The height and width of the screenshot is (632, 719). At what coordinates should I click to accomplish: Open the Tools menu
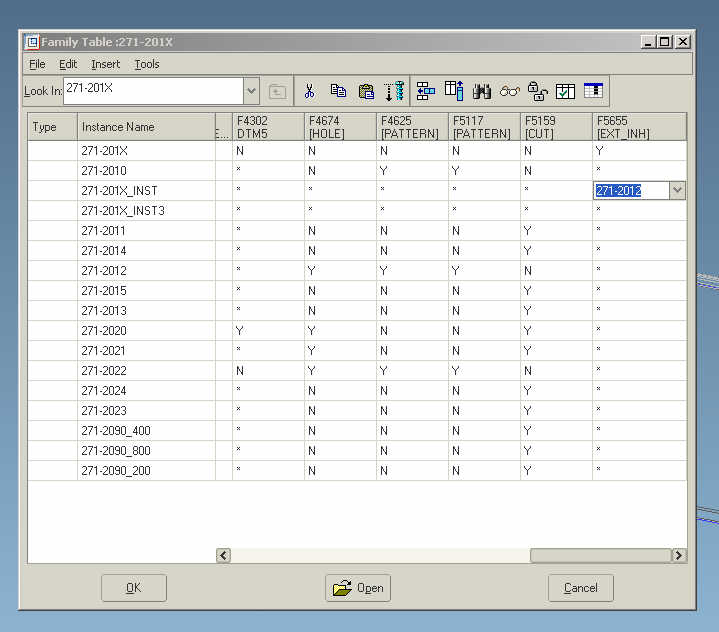(x=147, y=64)
